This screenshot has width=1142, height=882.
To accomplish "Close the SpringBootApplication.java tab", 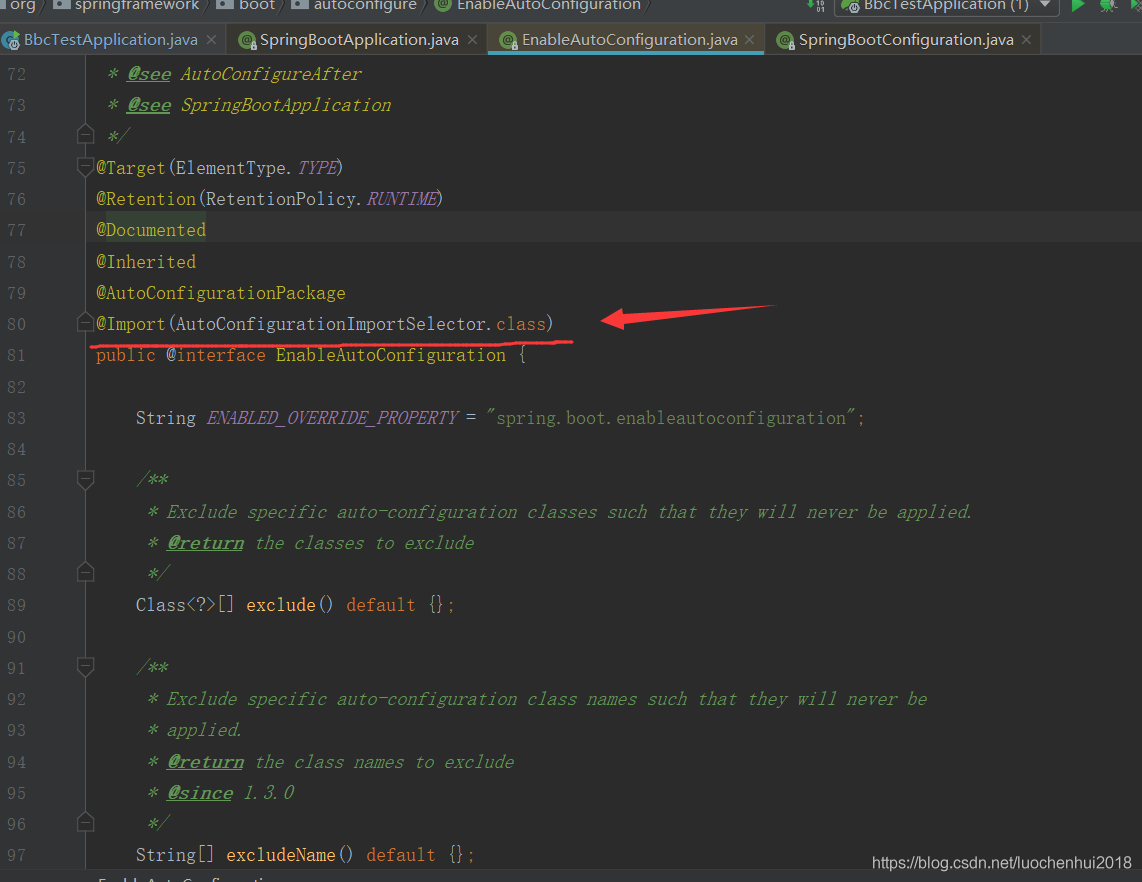I will pyautogui.click(x=470, y=40).
